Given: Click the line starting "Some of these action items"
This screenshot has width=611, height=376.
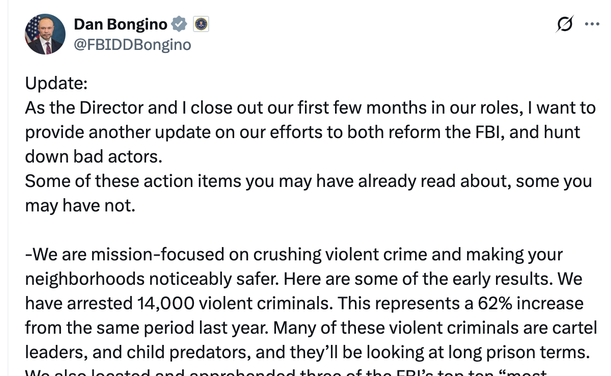Looking at the screenshot, I should point(309,182).
